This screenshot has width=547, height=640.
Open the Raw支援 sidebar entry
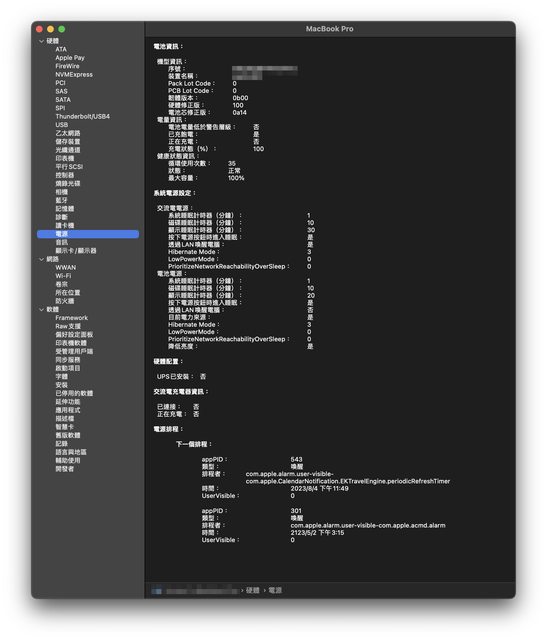point(68,326)
